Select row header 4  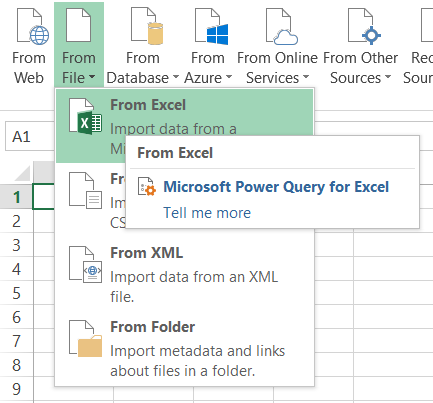coord(17,269)
